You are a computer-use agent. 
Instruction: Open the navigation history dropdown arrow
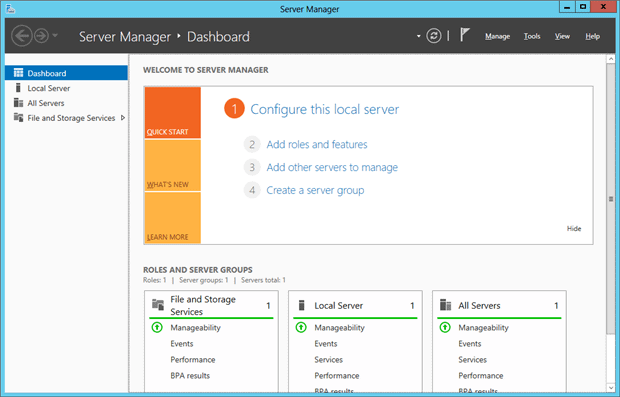pyautogui.click(x=55, y=36)
